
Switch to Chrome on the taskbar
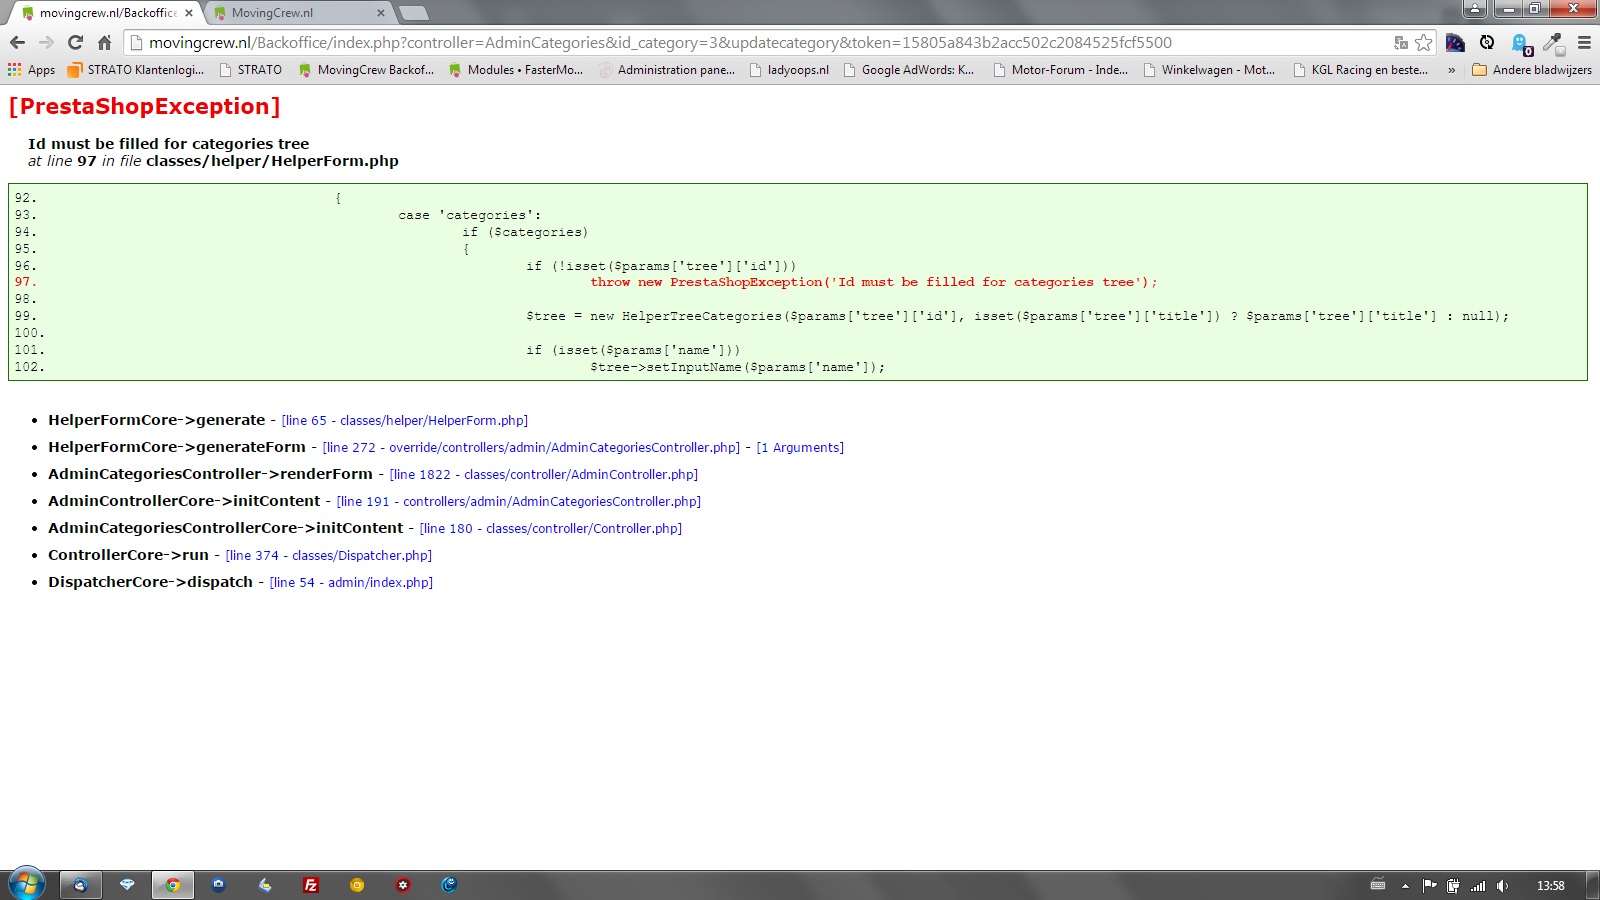pos(173,885)
